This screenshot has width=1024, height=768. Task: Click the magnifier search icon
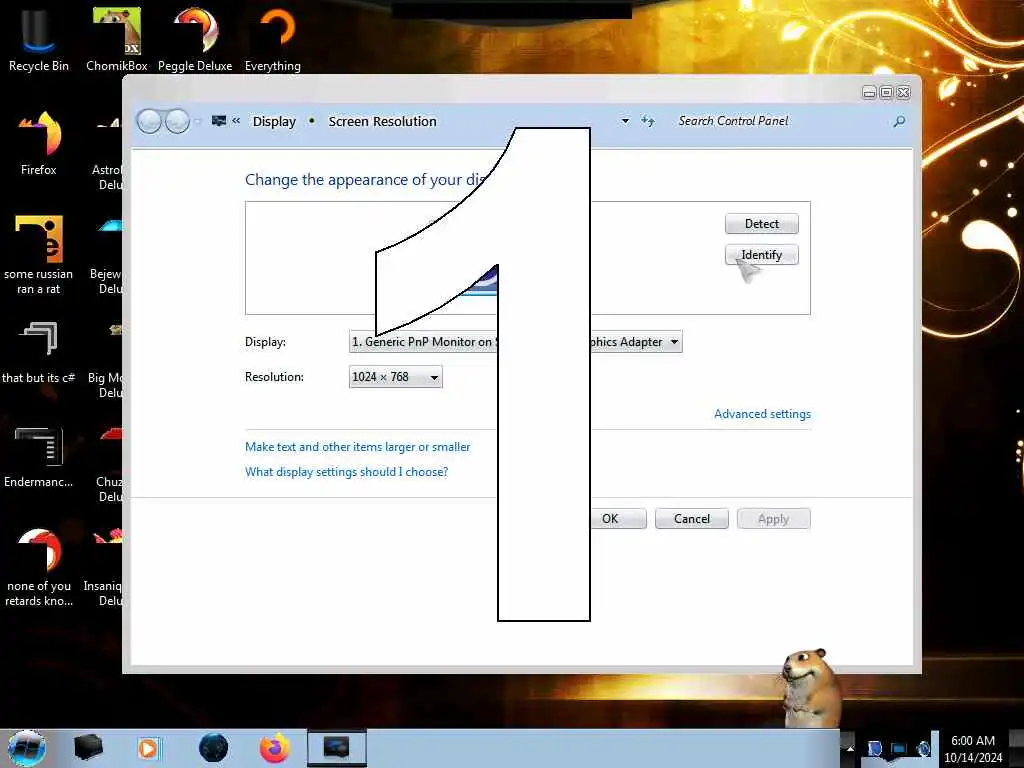(899, 121)
